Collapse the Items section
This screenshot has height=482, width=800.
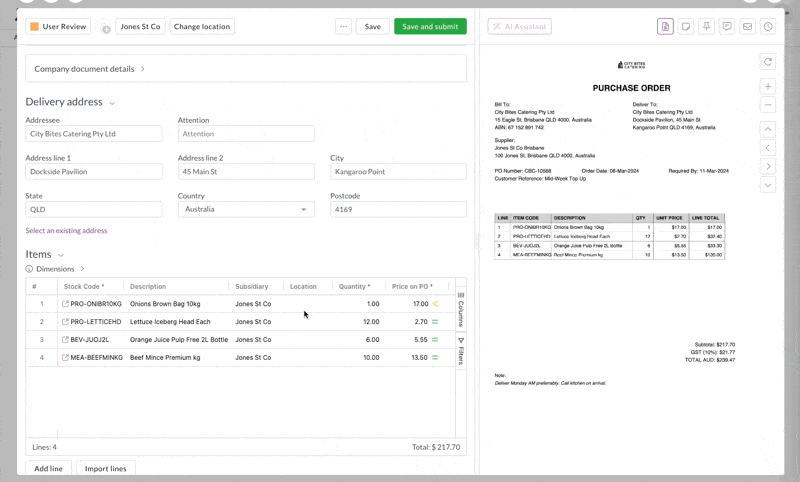pyautogui.click(x=61, y=255)
